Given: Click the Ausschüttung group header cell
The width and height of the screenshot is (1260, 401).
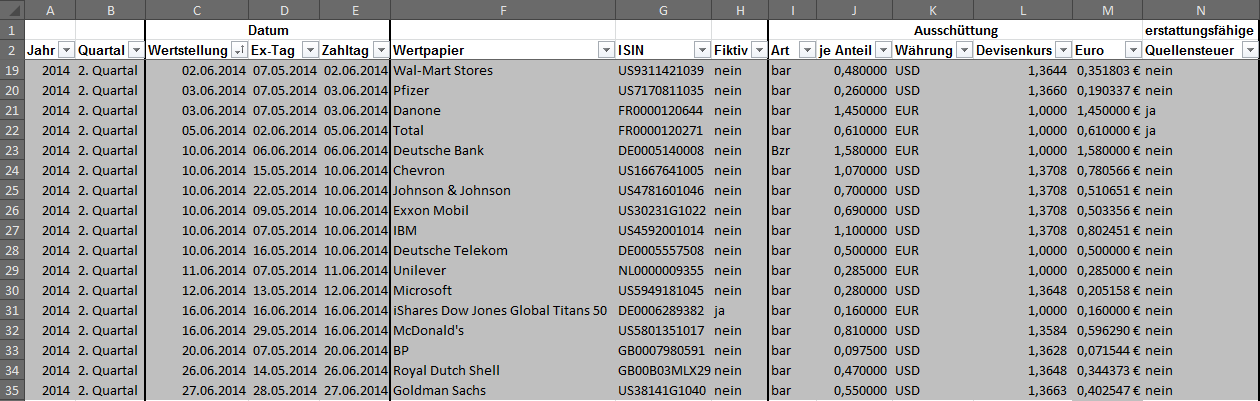Looking at the screenshot, I should pos(955,30).
